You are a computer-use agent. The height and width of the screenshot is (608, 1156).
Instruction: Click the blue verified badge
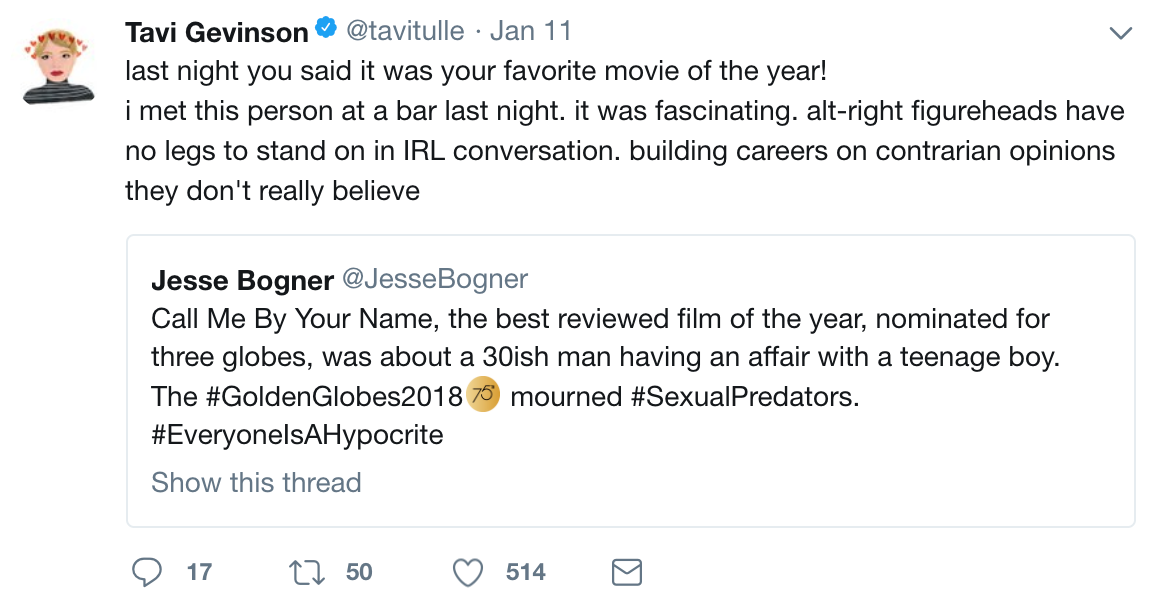[x=325, y=31]
